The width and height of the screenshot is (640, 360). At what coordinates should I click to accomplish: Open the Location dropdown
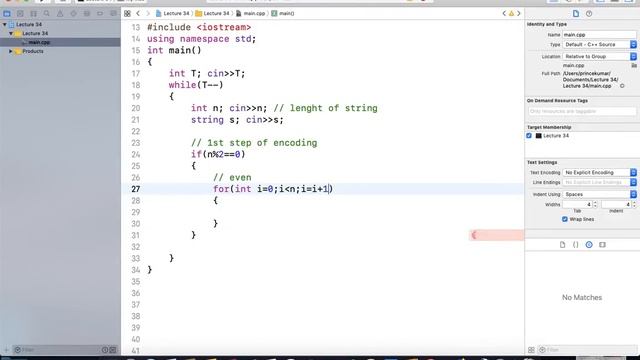pyautogui.click(x=600, y=56)
